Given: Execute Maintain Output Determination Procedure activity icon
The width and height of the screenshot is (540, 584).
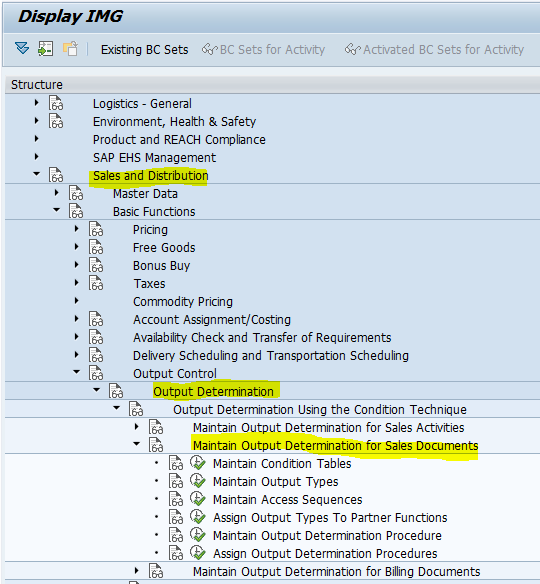Looking at the screenshot, I should (x=198, y=535).
